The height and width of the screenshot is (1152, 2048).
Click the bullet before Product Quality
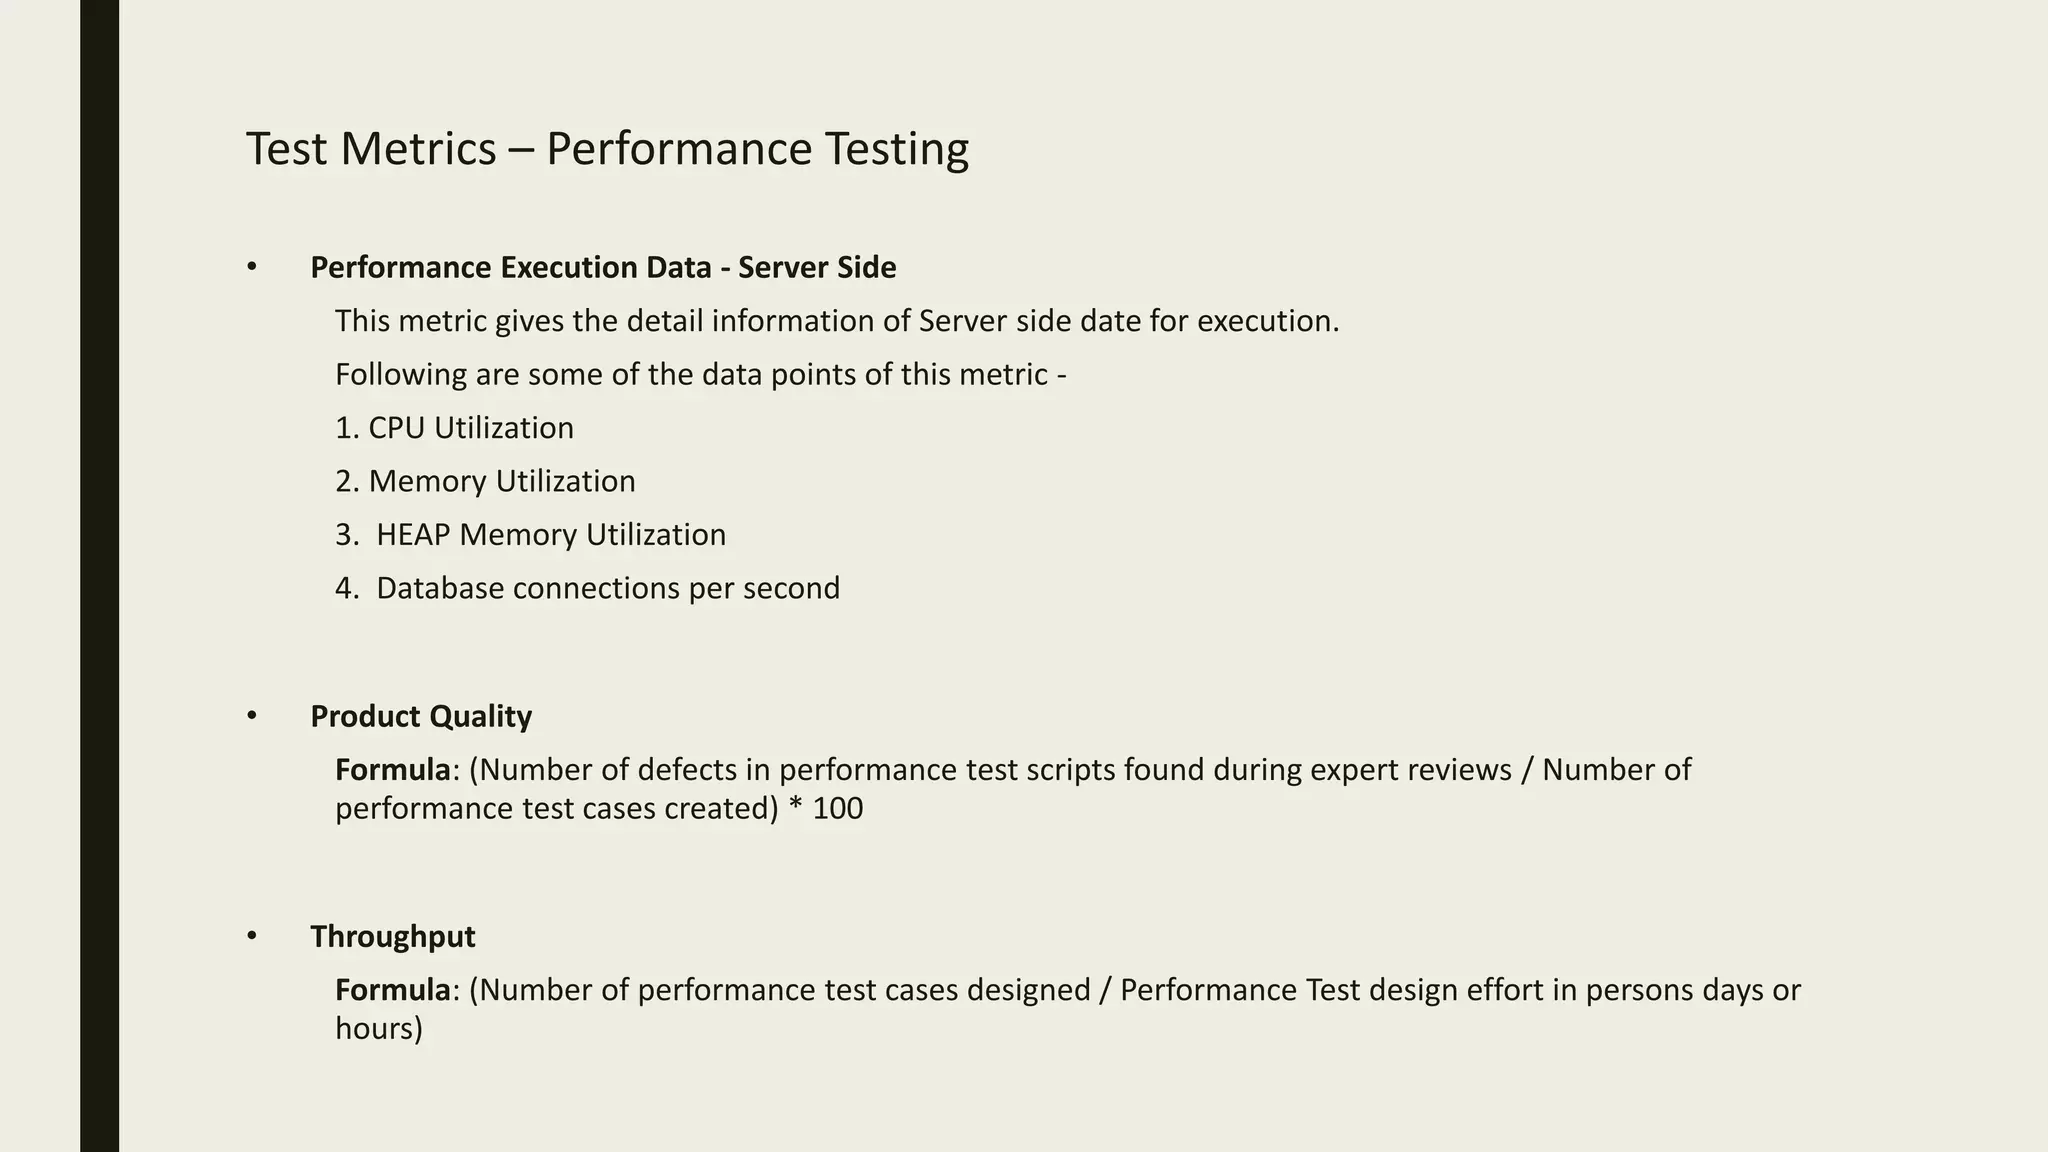[252, 716]
